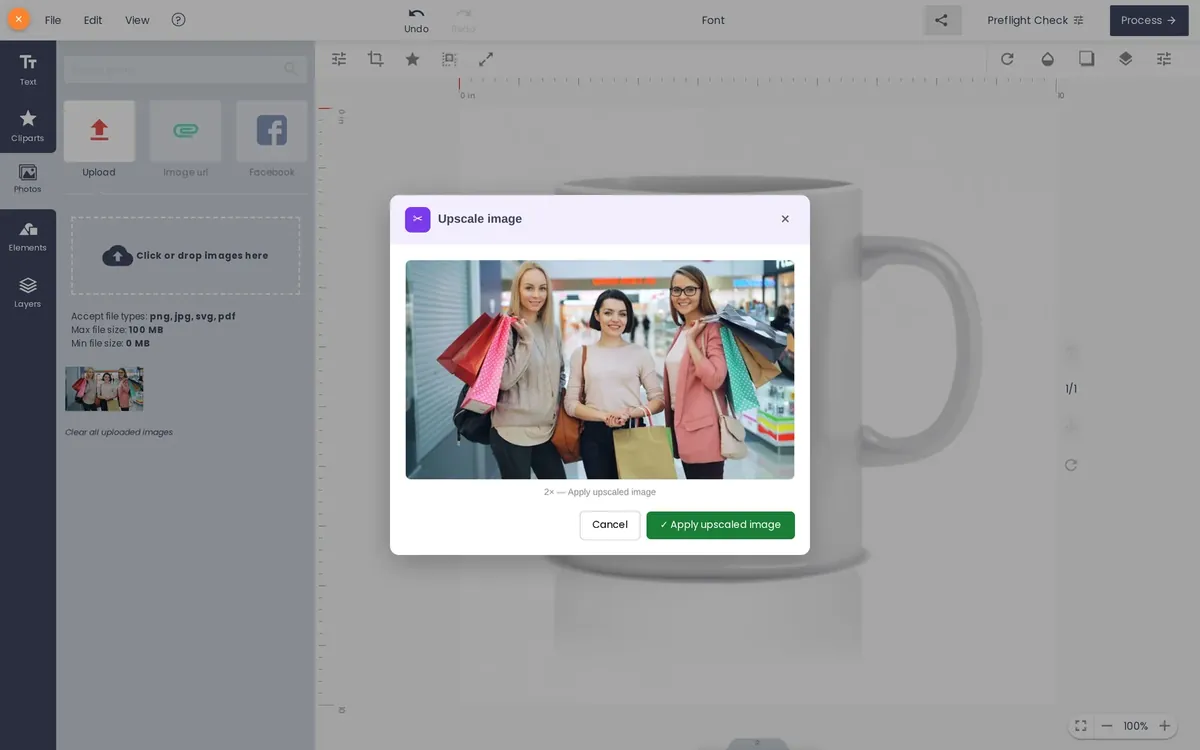Click the zoom out minus button
Screen dimensions: 1200x750
point(1107,726)
